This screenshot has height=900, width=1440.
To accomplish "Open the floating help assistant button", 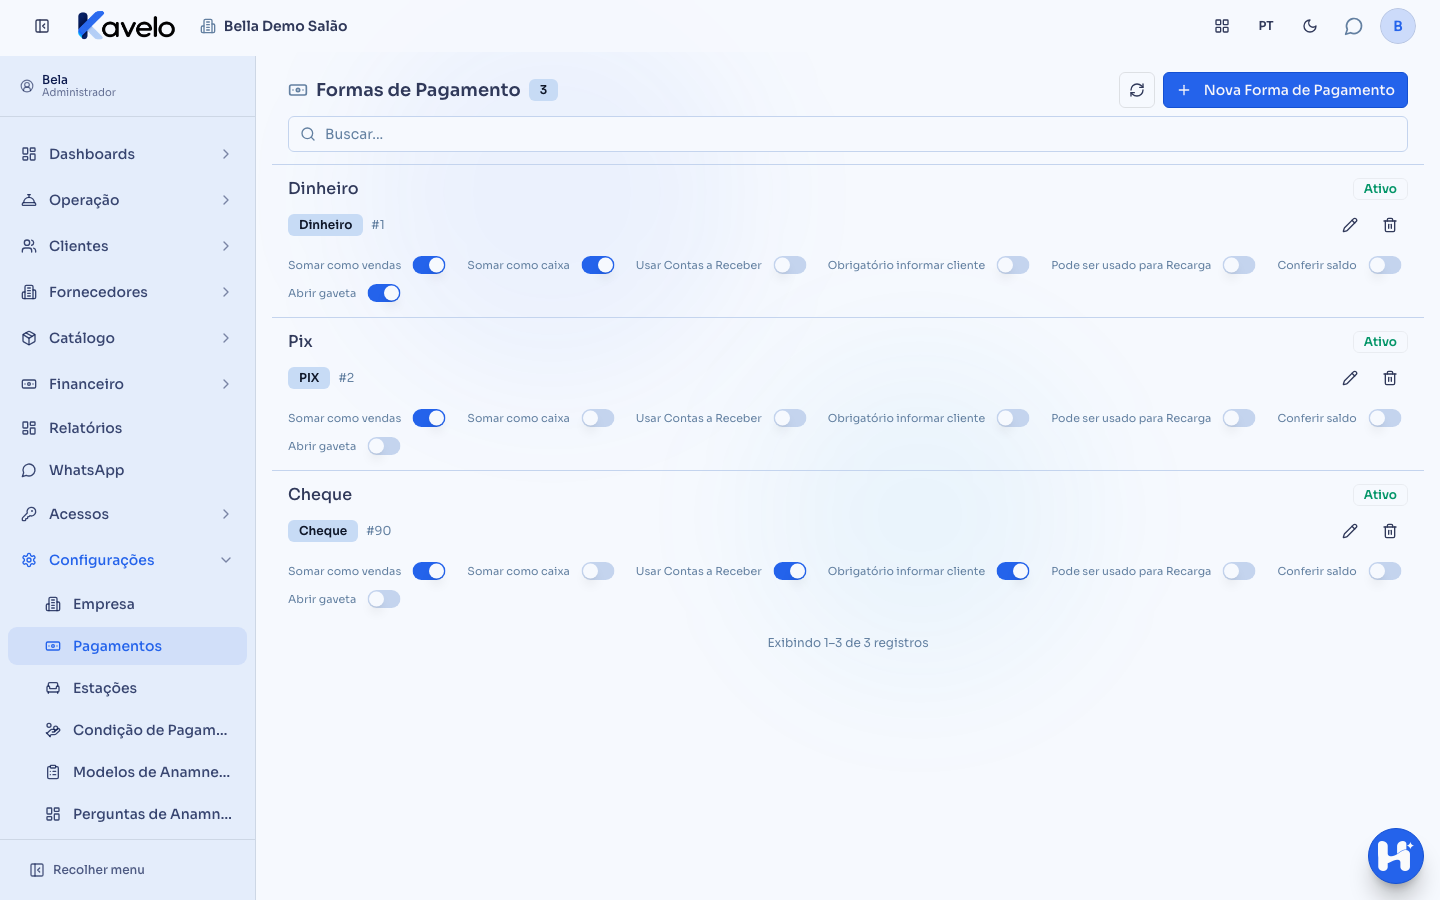I will [x=1396, y=856].
